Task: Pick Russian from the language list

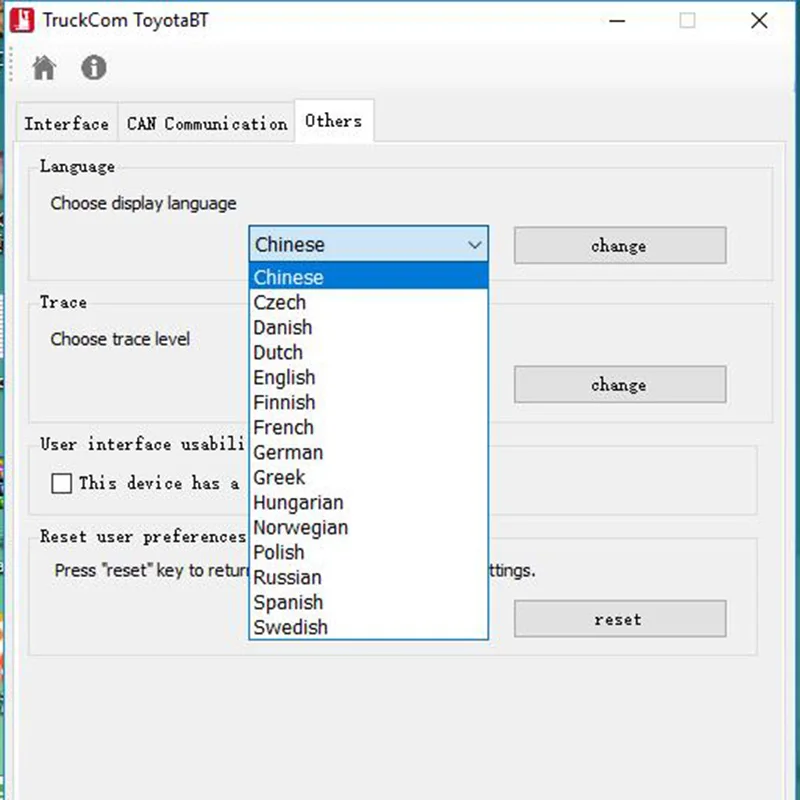Action: pyautogui.click(x=368, y=577)
